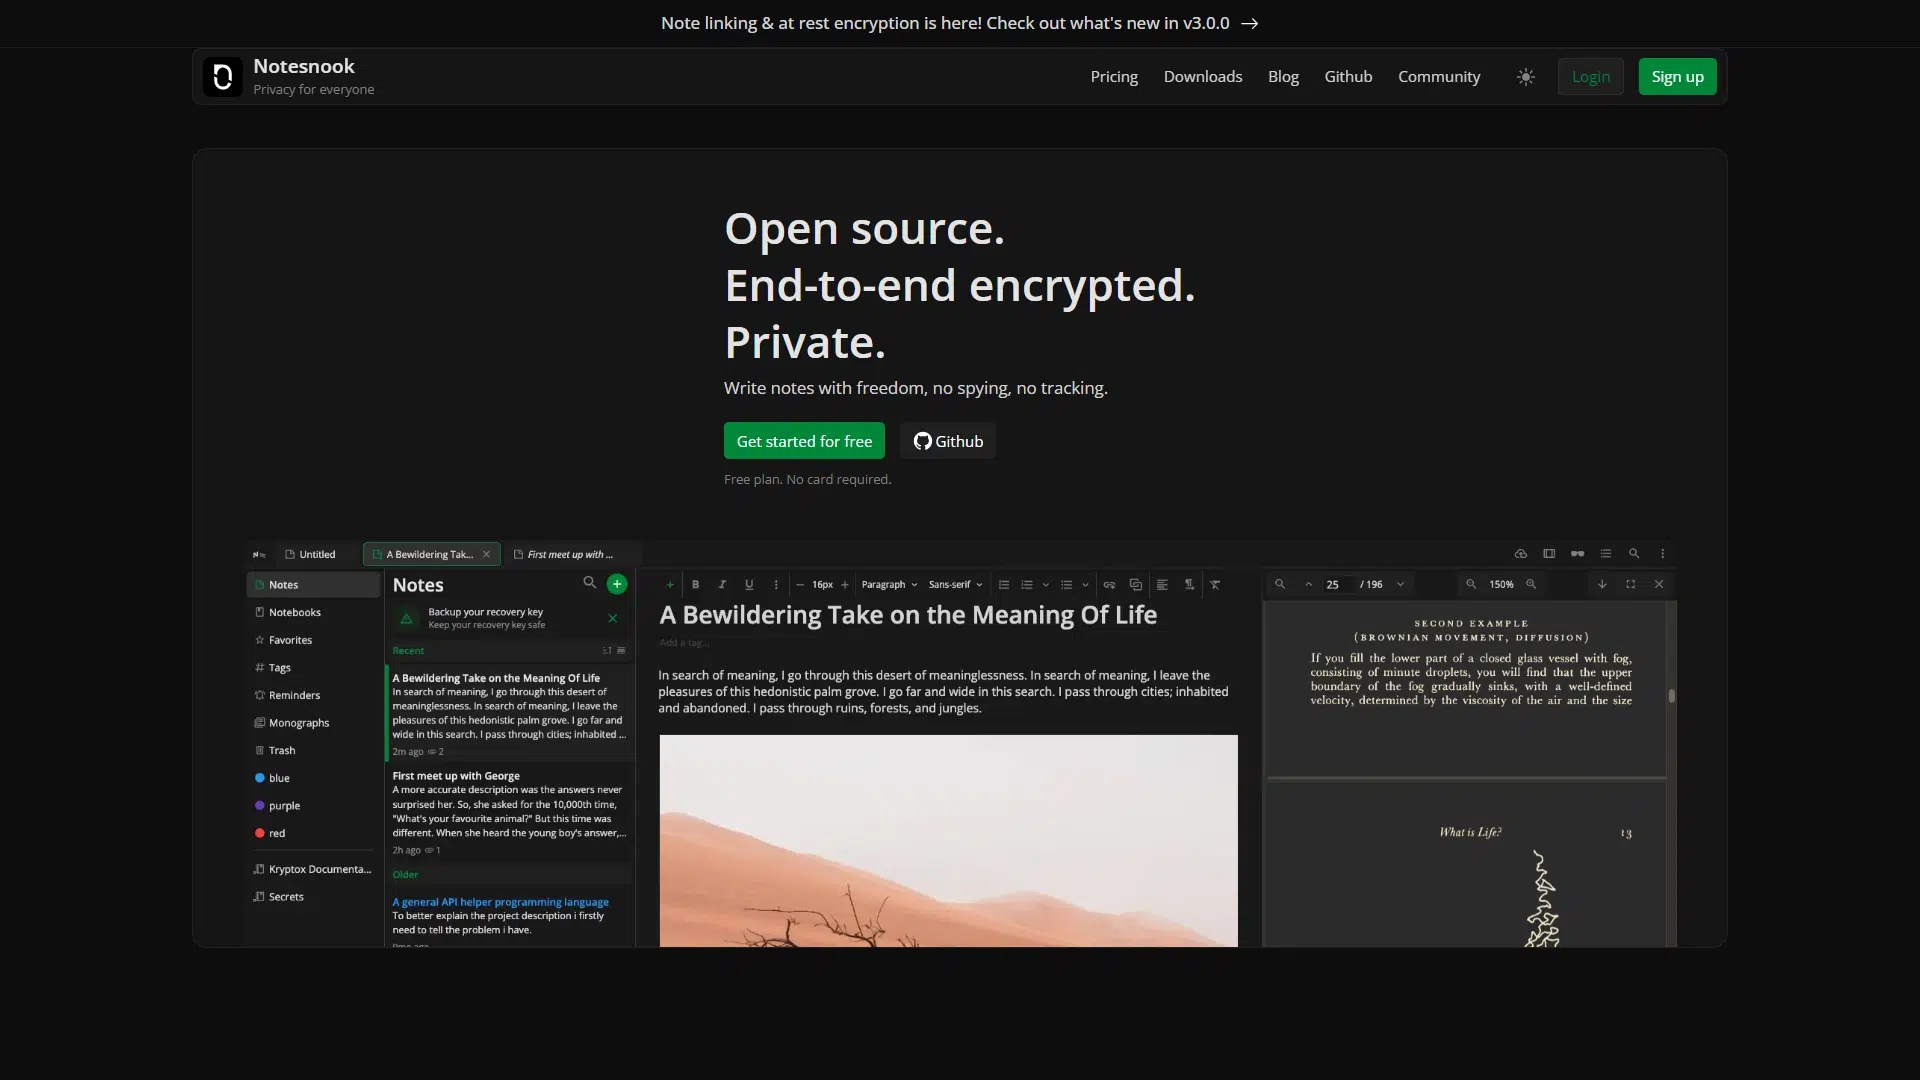Click the PDF fullscreen icon
Screen dimensions: 1920x1080
(x=1630, y=584)
